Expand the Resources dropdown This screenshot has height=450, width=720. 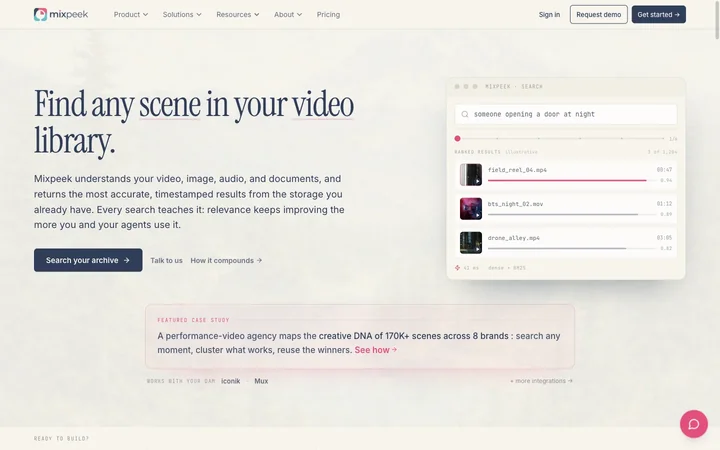[x=238, y=15]
